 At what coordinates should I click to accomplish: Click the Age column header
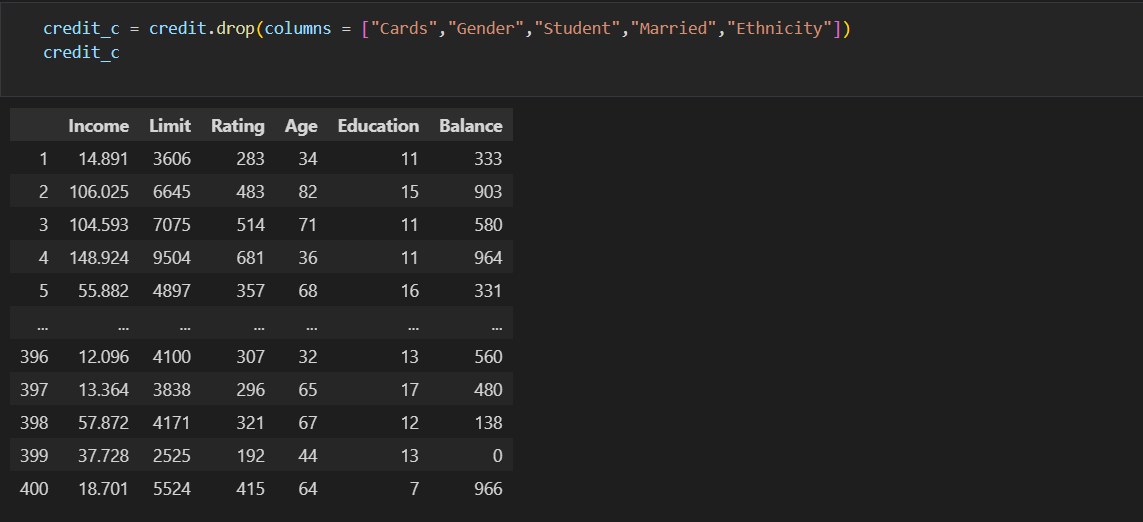coord(301,125)
